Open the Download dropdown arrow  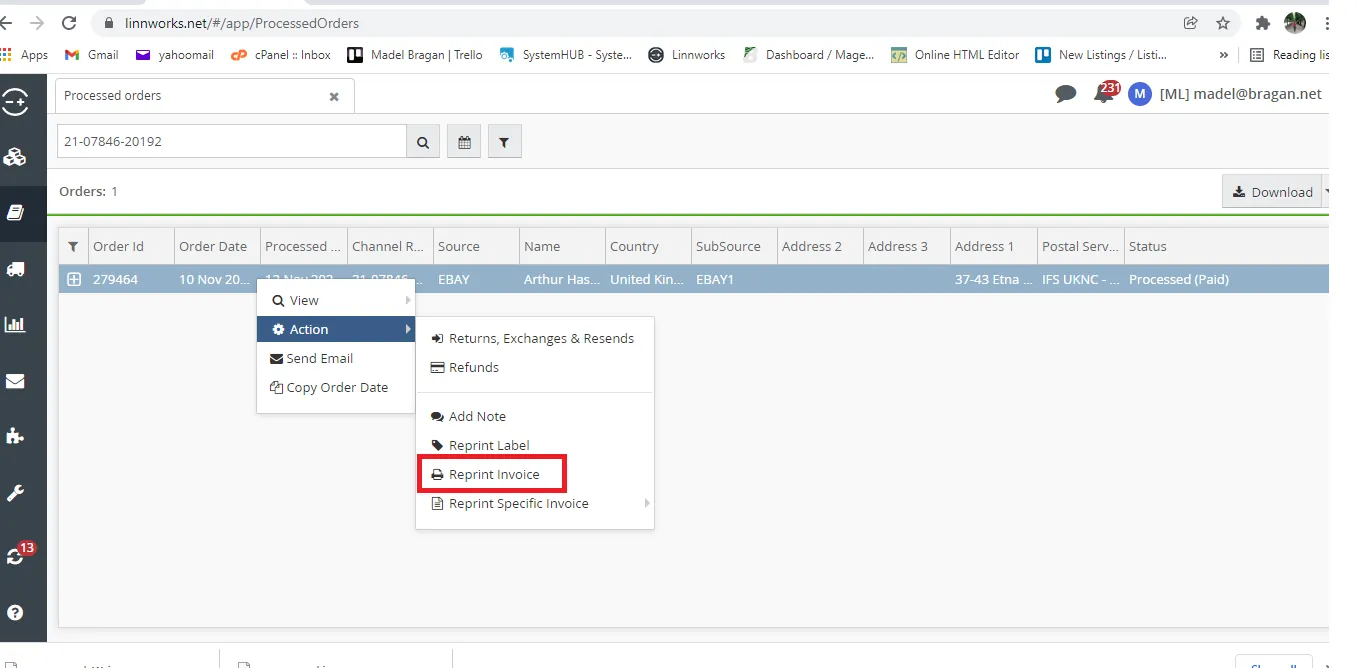[x=1326, y=192]
